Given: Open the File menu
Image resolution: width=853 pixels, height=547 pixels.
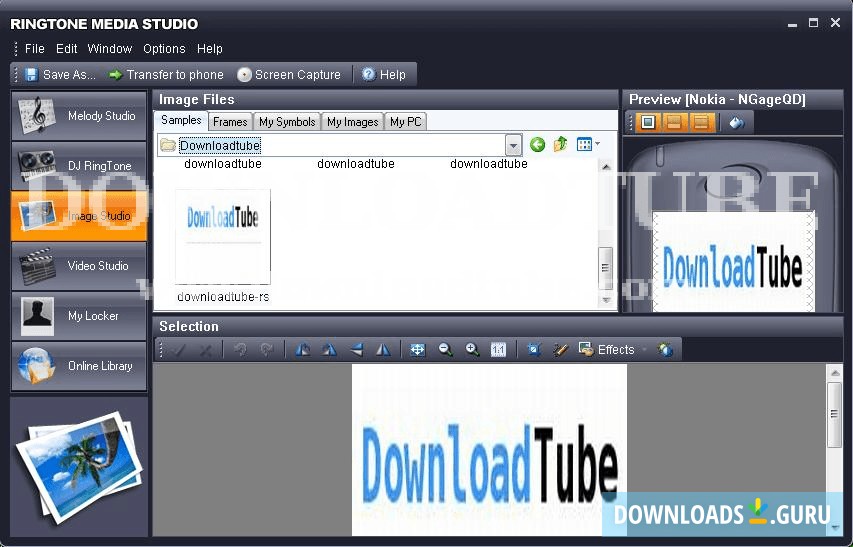Looking at the screenshot, I should point(35,49).
